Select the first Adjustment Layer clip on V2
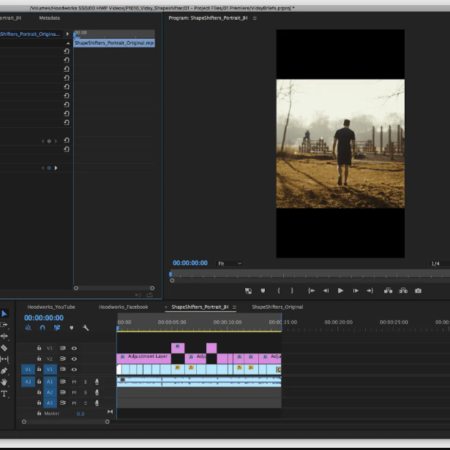The image size is (450, 450). pyautogui.click(x=144, y=359)
